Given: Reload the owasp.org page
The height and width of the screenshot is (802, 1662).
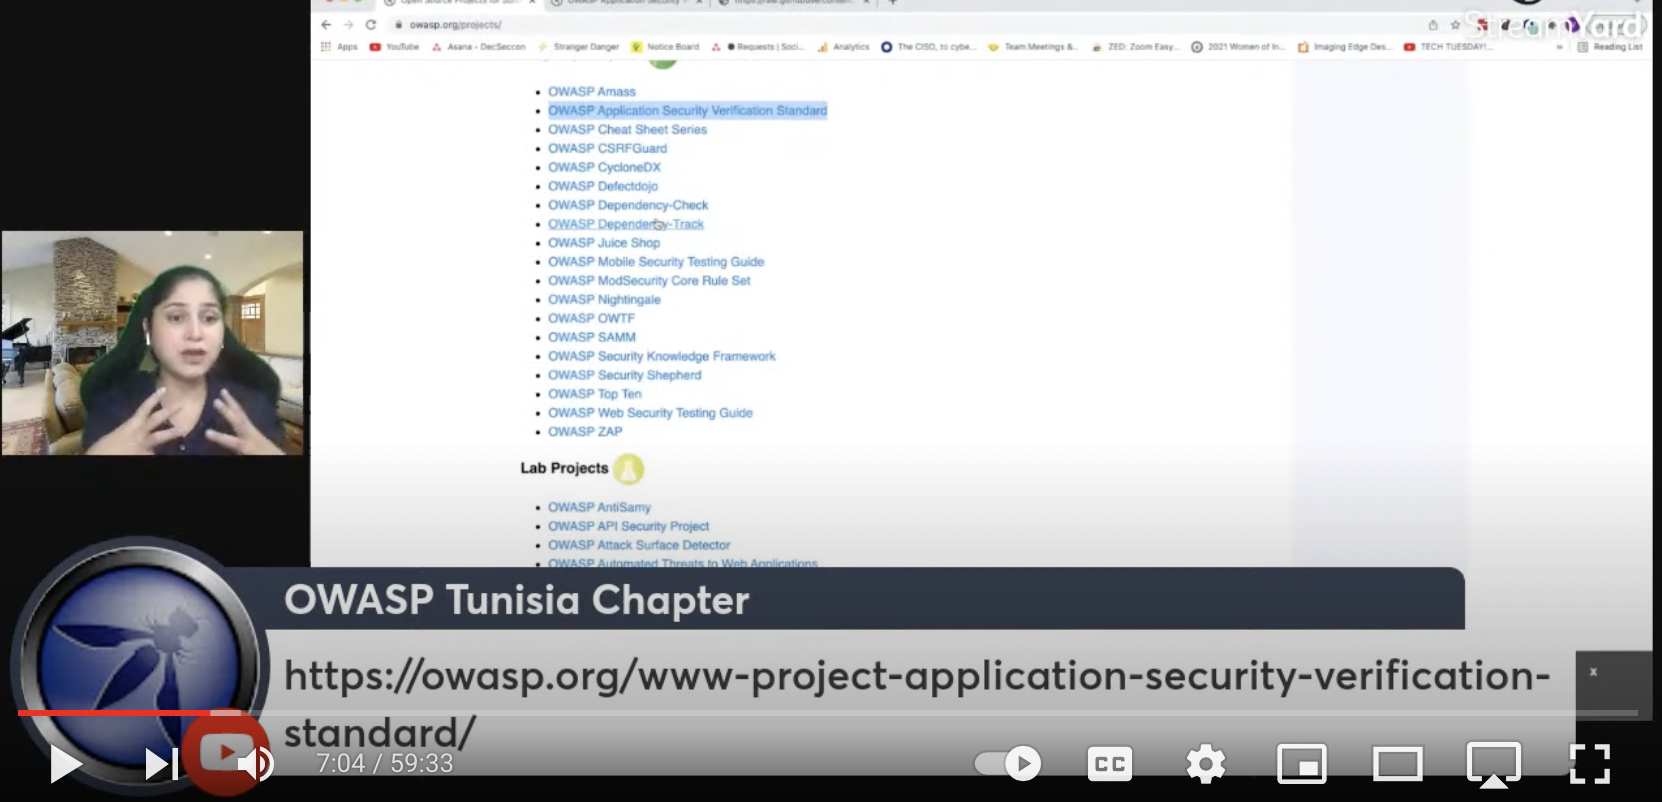Looking at the screenshot, I should coord(371,25).
